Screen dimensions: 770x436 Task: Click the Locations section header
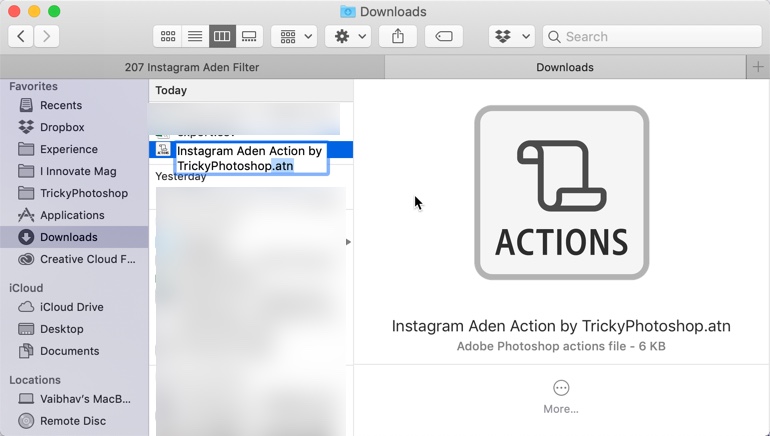point(35,380)
